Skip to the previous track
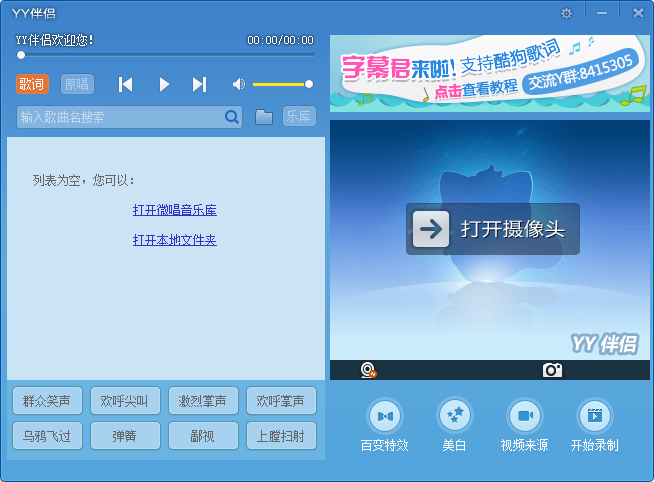 click(126, 85)
